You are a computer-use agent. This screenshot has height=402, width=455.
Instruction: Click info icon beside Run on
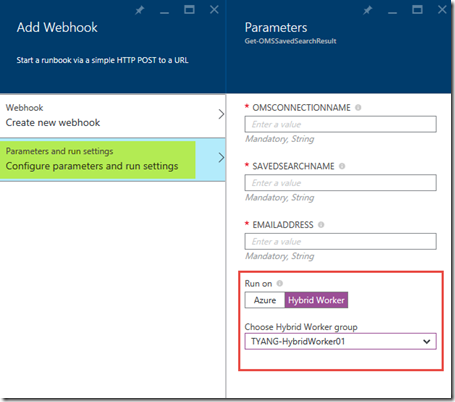click(x=280, y=283)
